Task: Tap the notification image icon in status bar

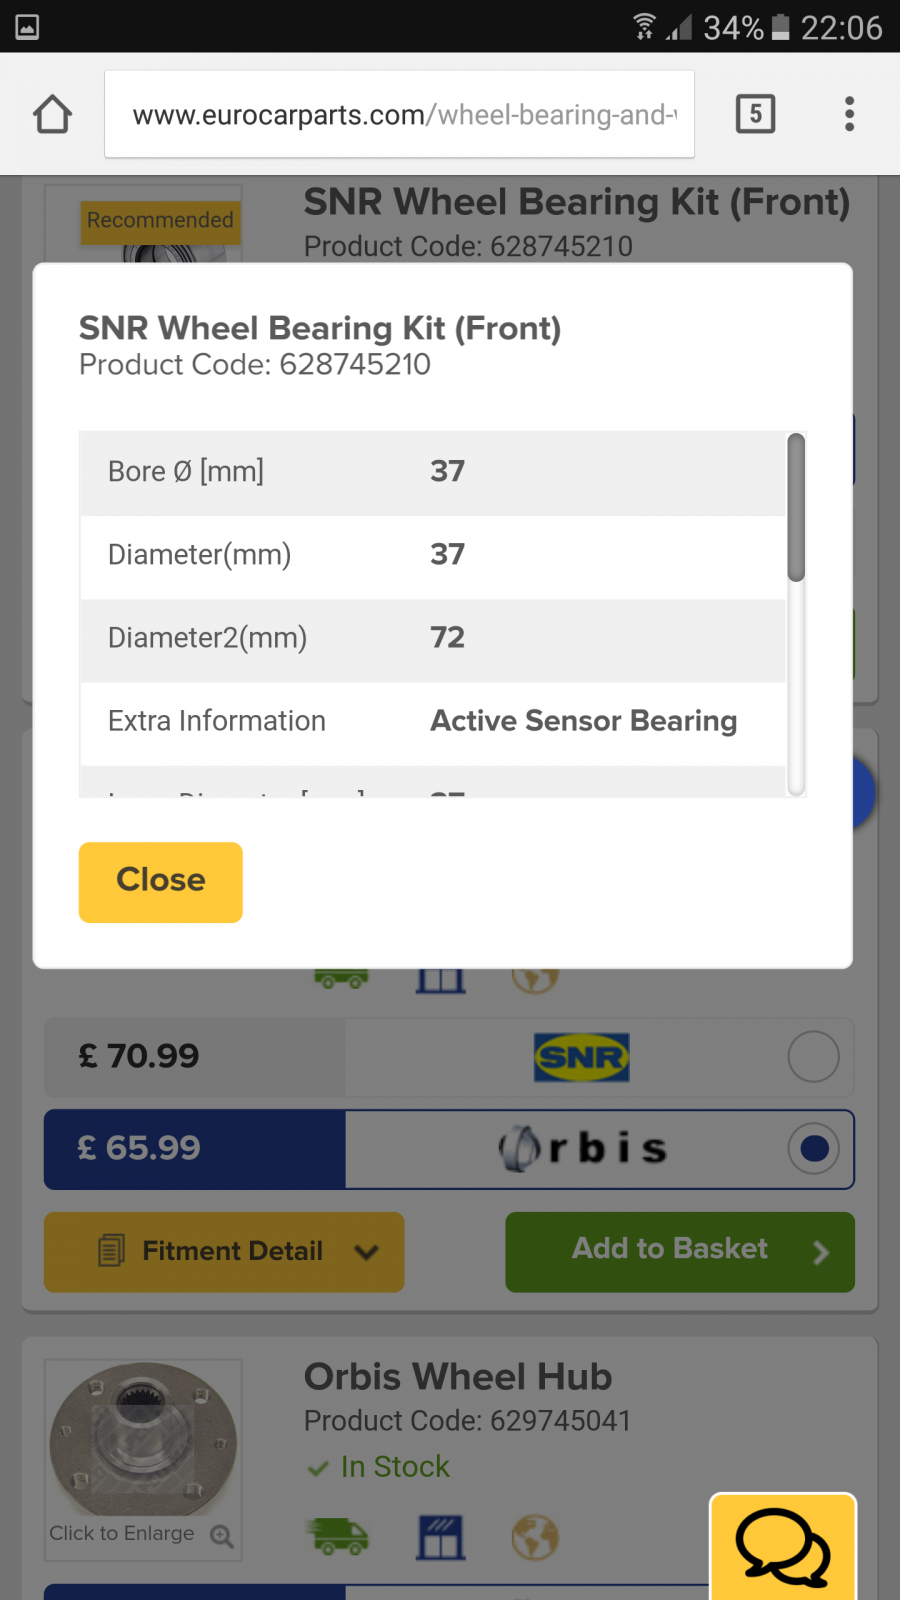Action: pos(27,27)
